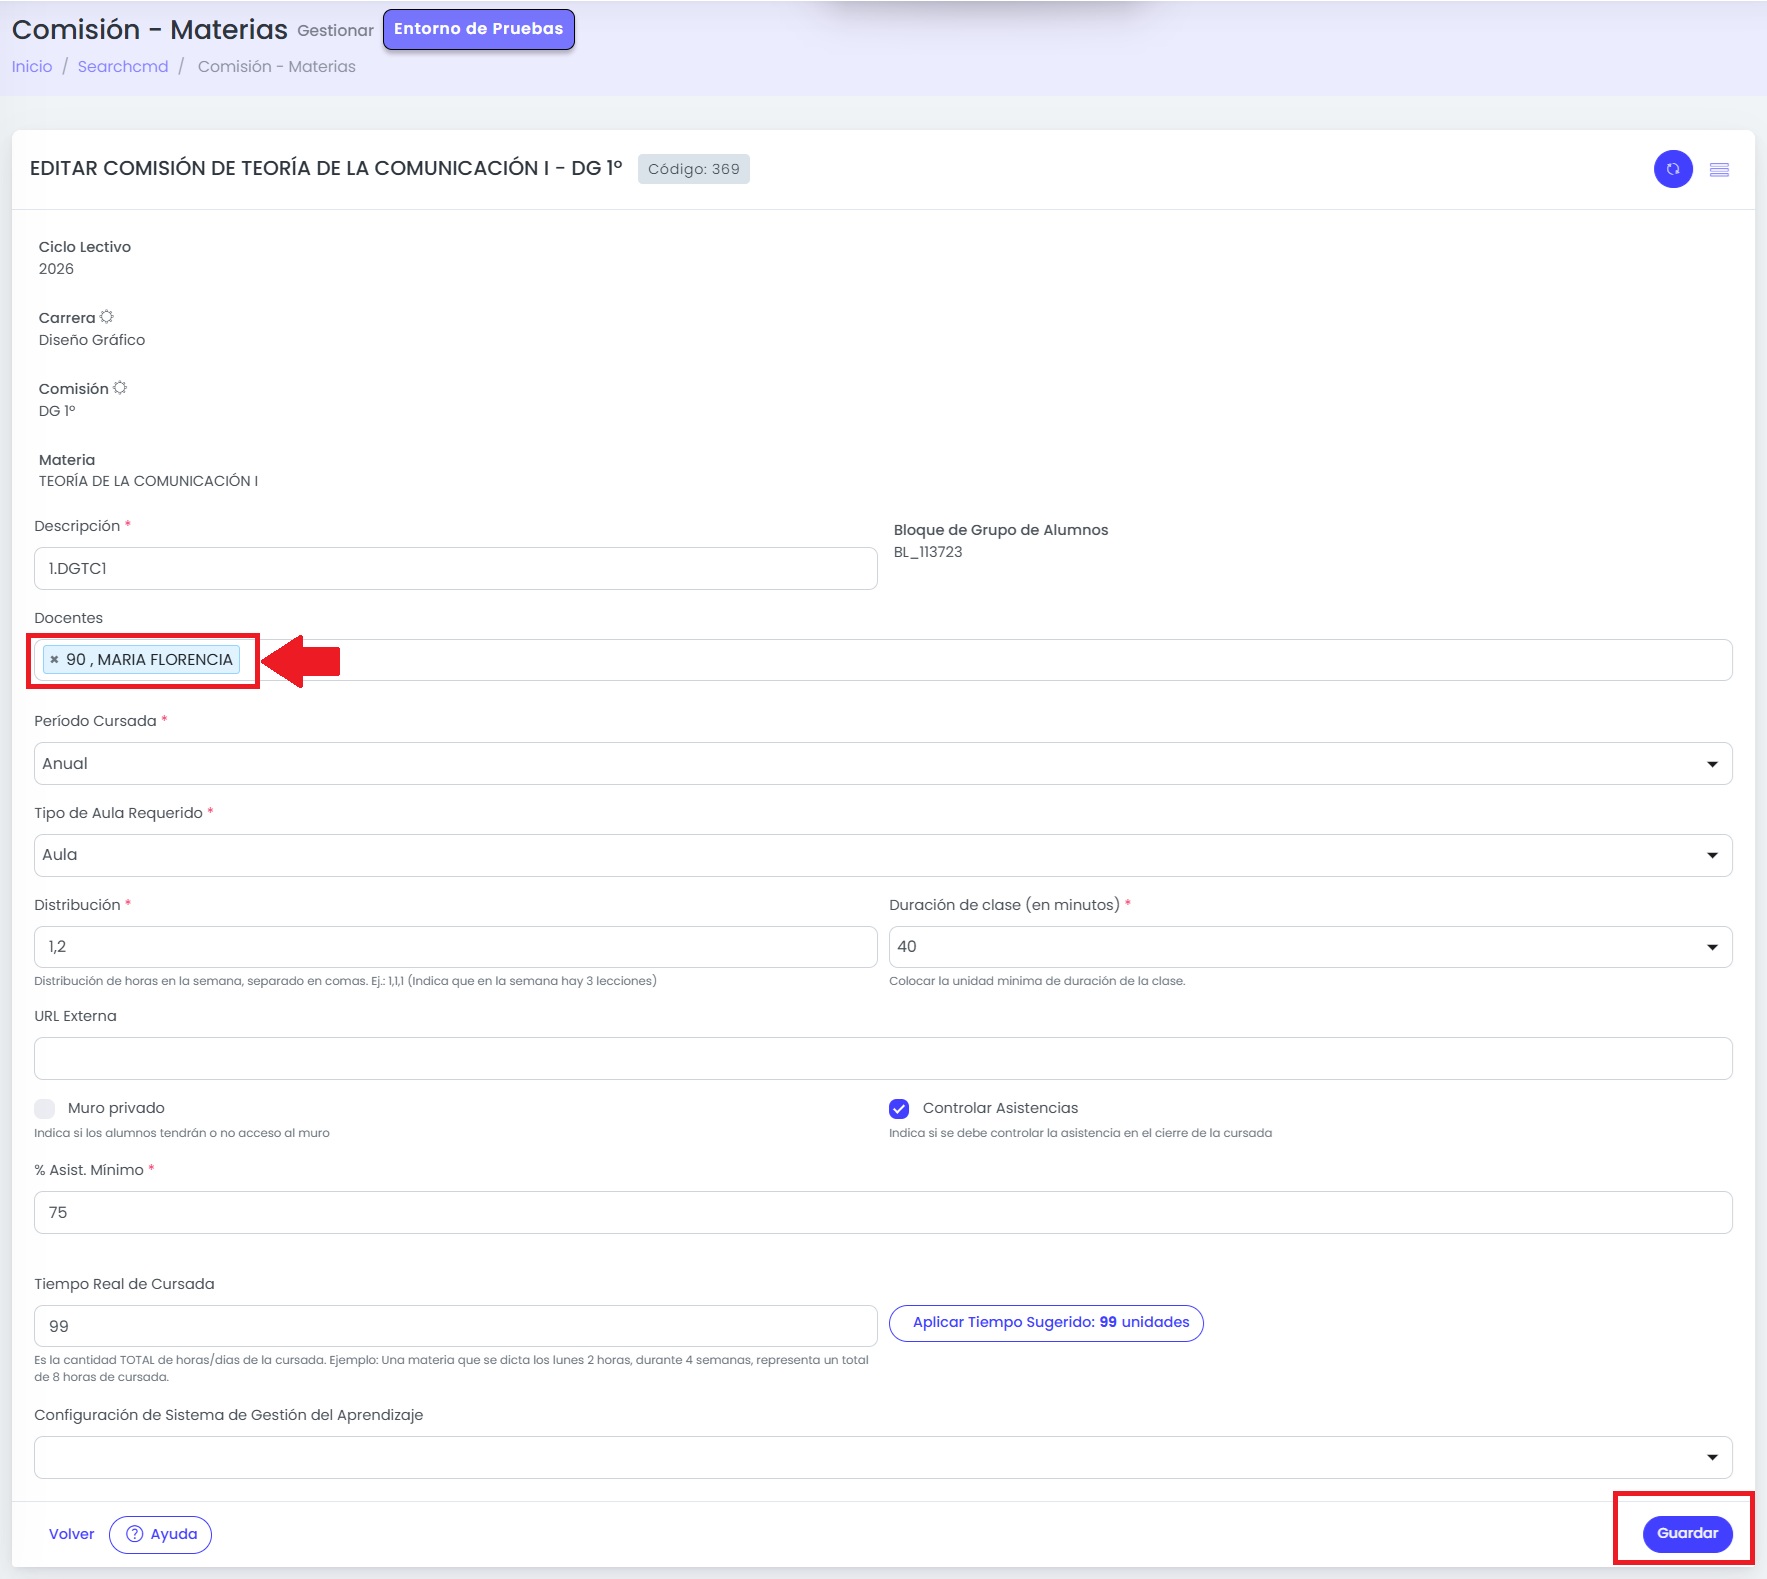Click the gear icon next to Comisión
1767x1579 pixels.
click(x=120, y=388)
